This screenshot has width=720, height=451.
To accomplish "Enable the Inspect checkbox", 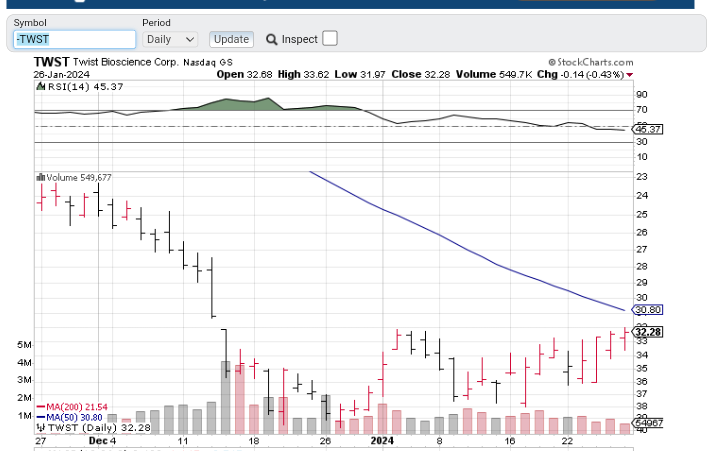I will click(330, 39).
